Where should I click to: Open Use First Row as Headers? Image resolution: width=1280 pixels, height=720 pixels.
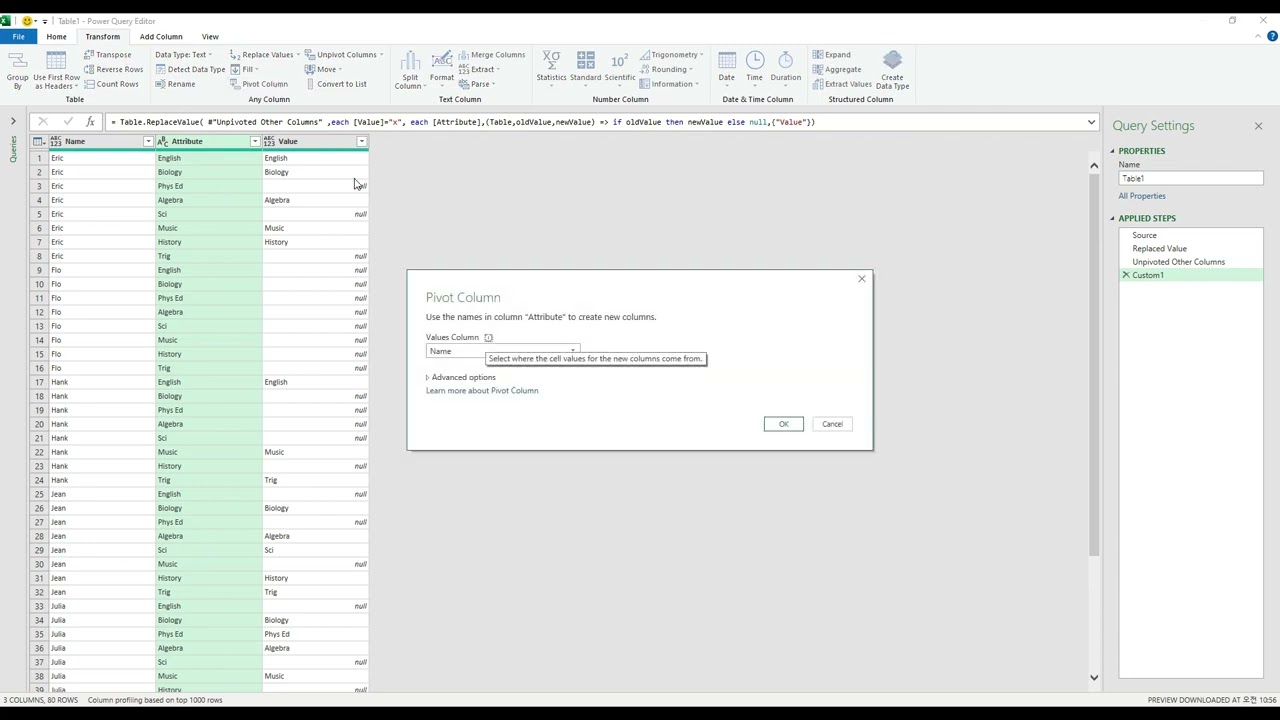click(56, 68)
